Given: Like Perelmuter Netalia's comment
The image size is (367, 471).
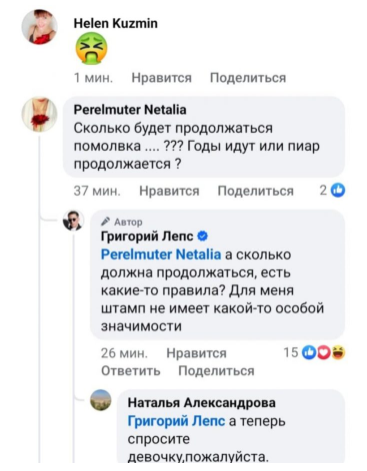Looking at the screenshot, I should [x=169, y=191].
